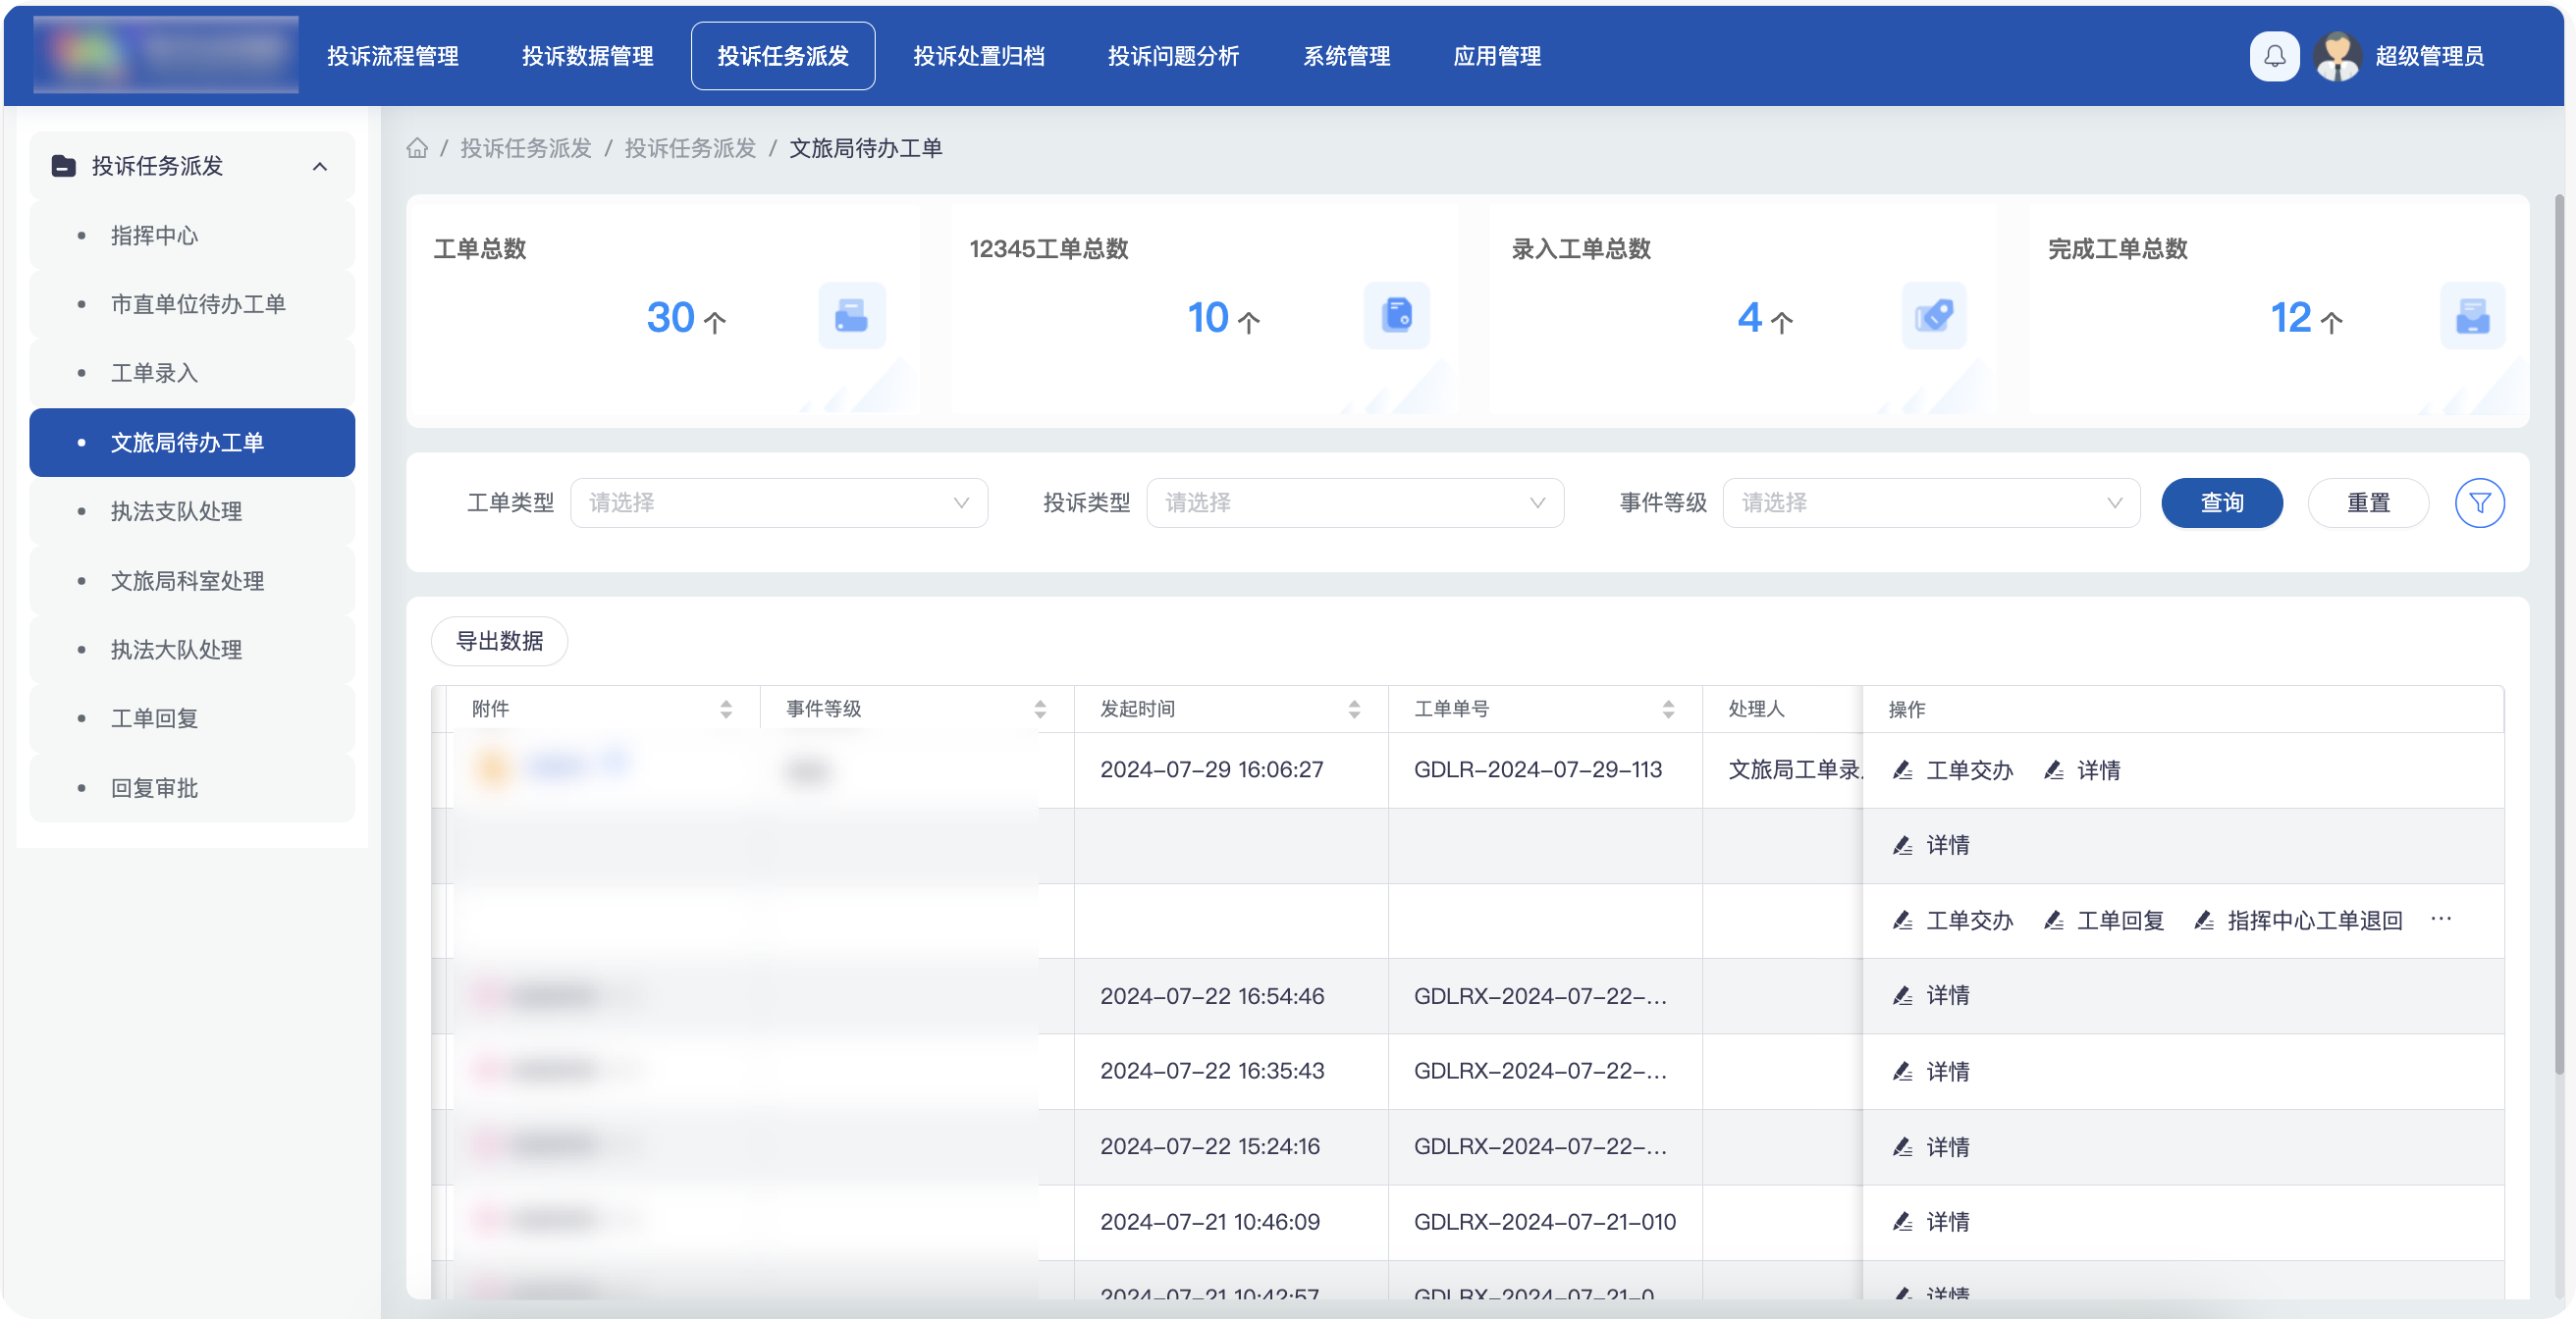Open 执法大队处理 in the sidebar
Viewport: 2576px width, 1319px height.
tap(192, 650)
